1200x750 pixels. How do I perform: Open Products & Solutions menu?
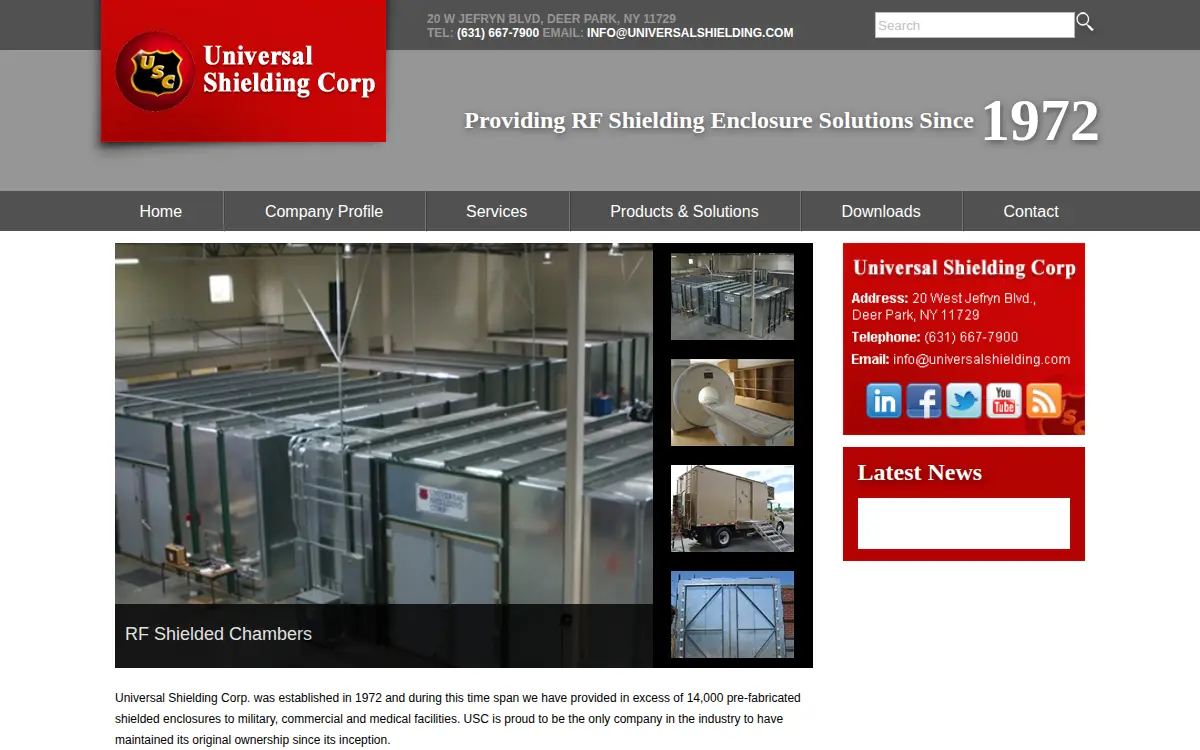tap(685, 211)
